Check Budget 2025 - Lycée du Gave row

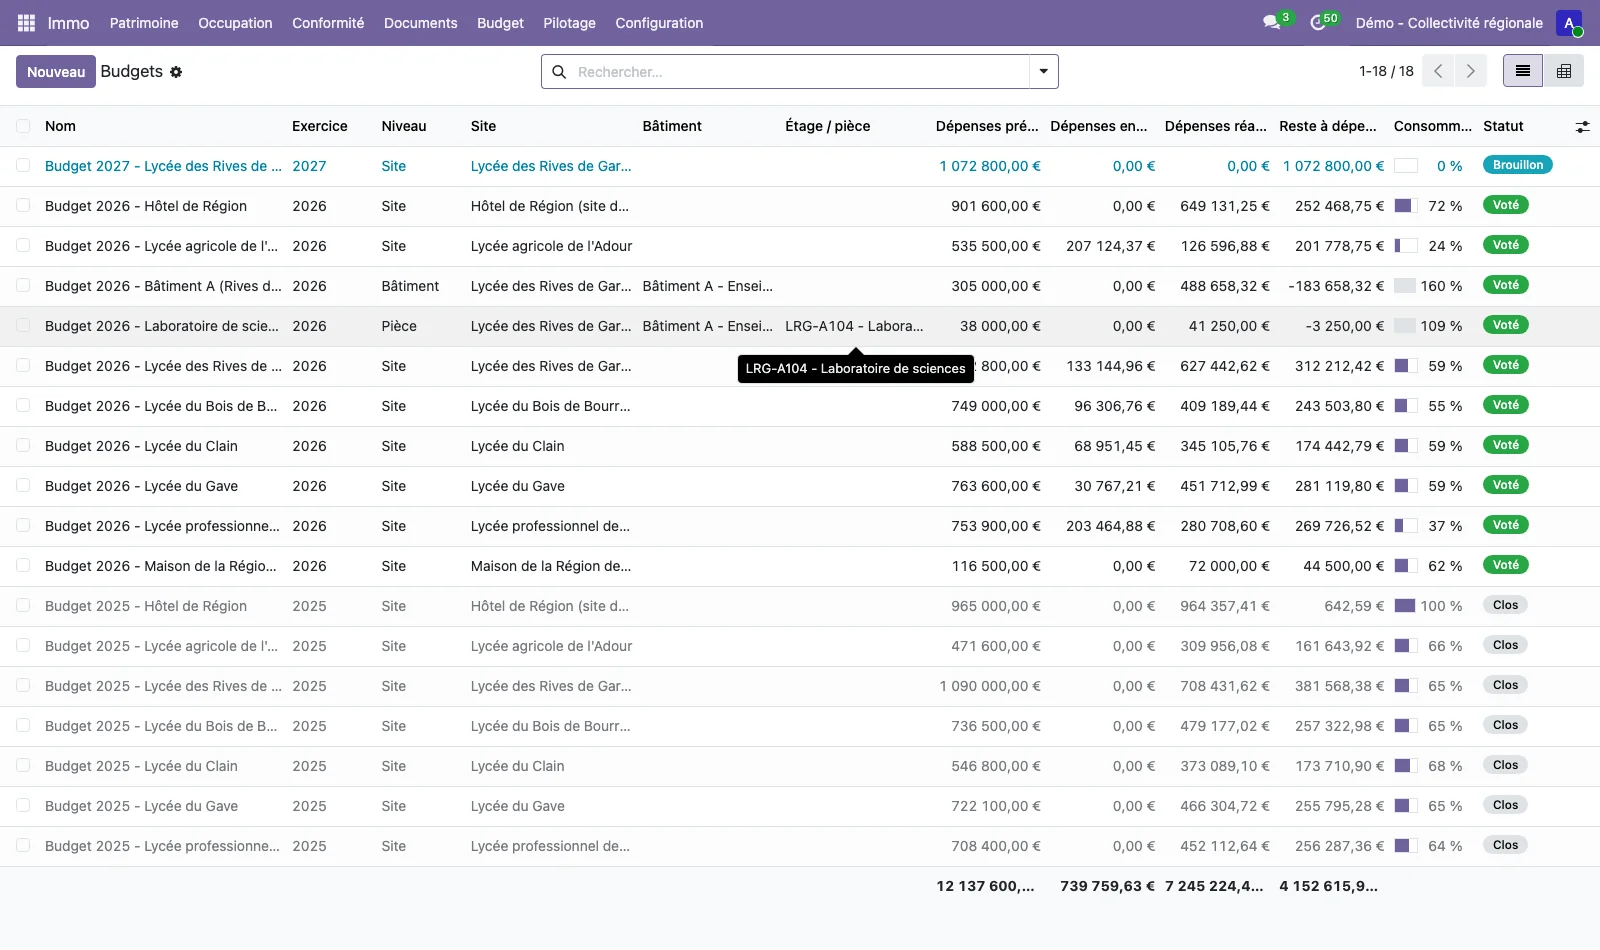point(23,806)
